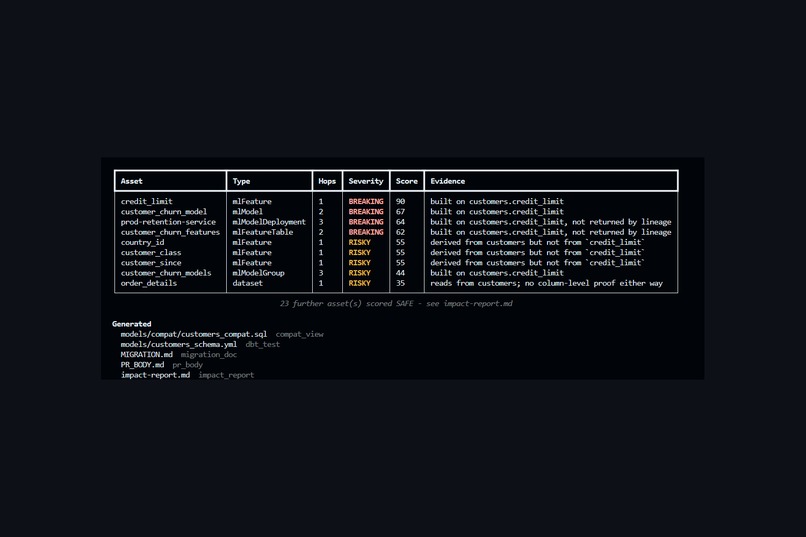Image resolution: width=806 pixels, height=537 pixels.
Task: Click the score value 67
Action: coord(400,212)
